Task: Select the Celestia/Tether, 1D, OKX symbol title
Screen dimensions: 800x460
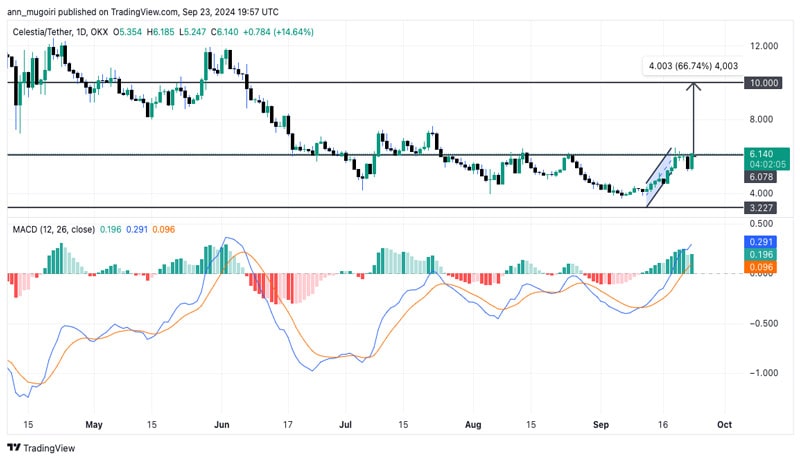Action: 60,32
